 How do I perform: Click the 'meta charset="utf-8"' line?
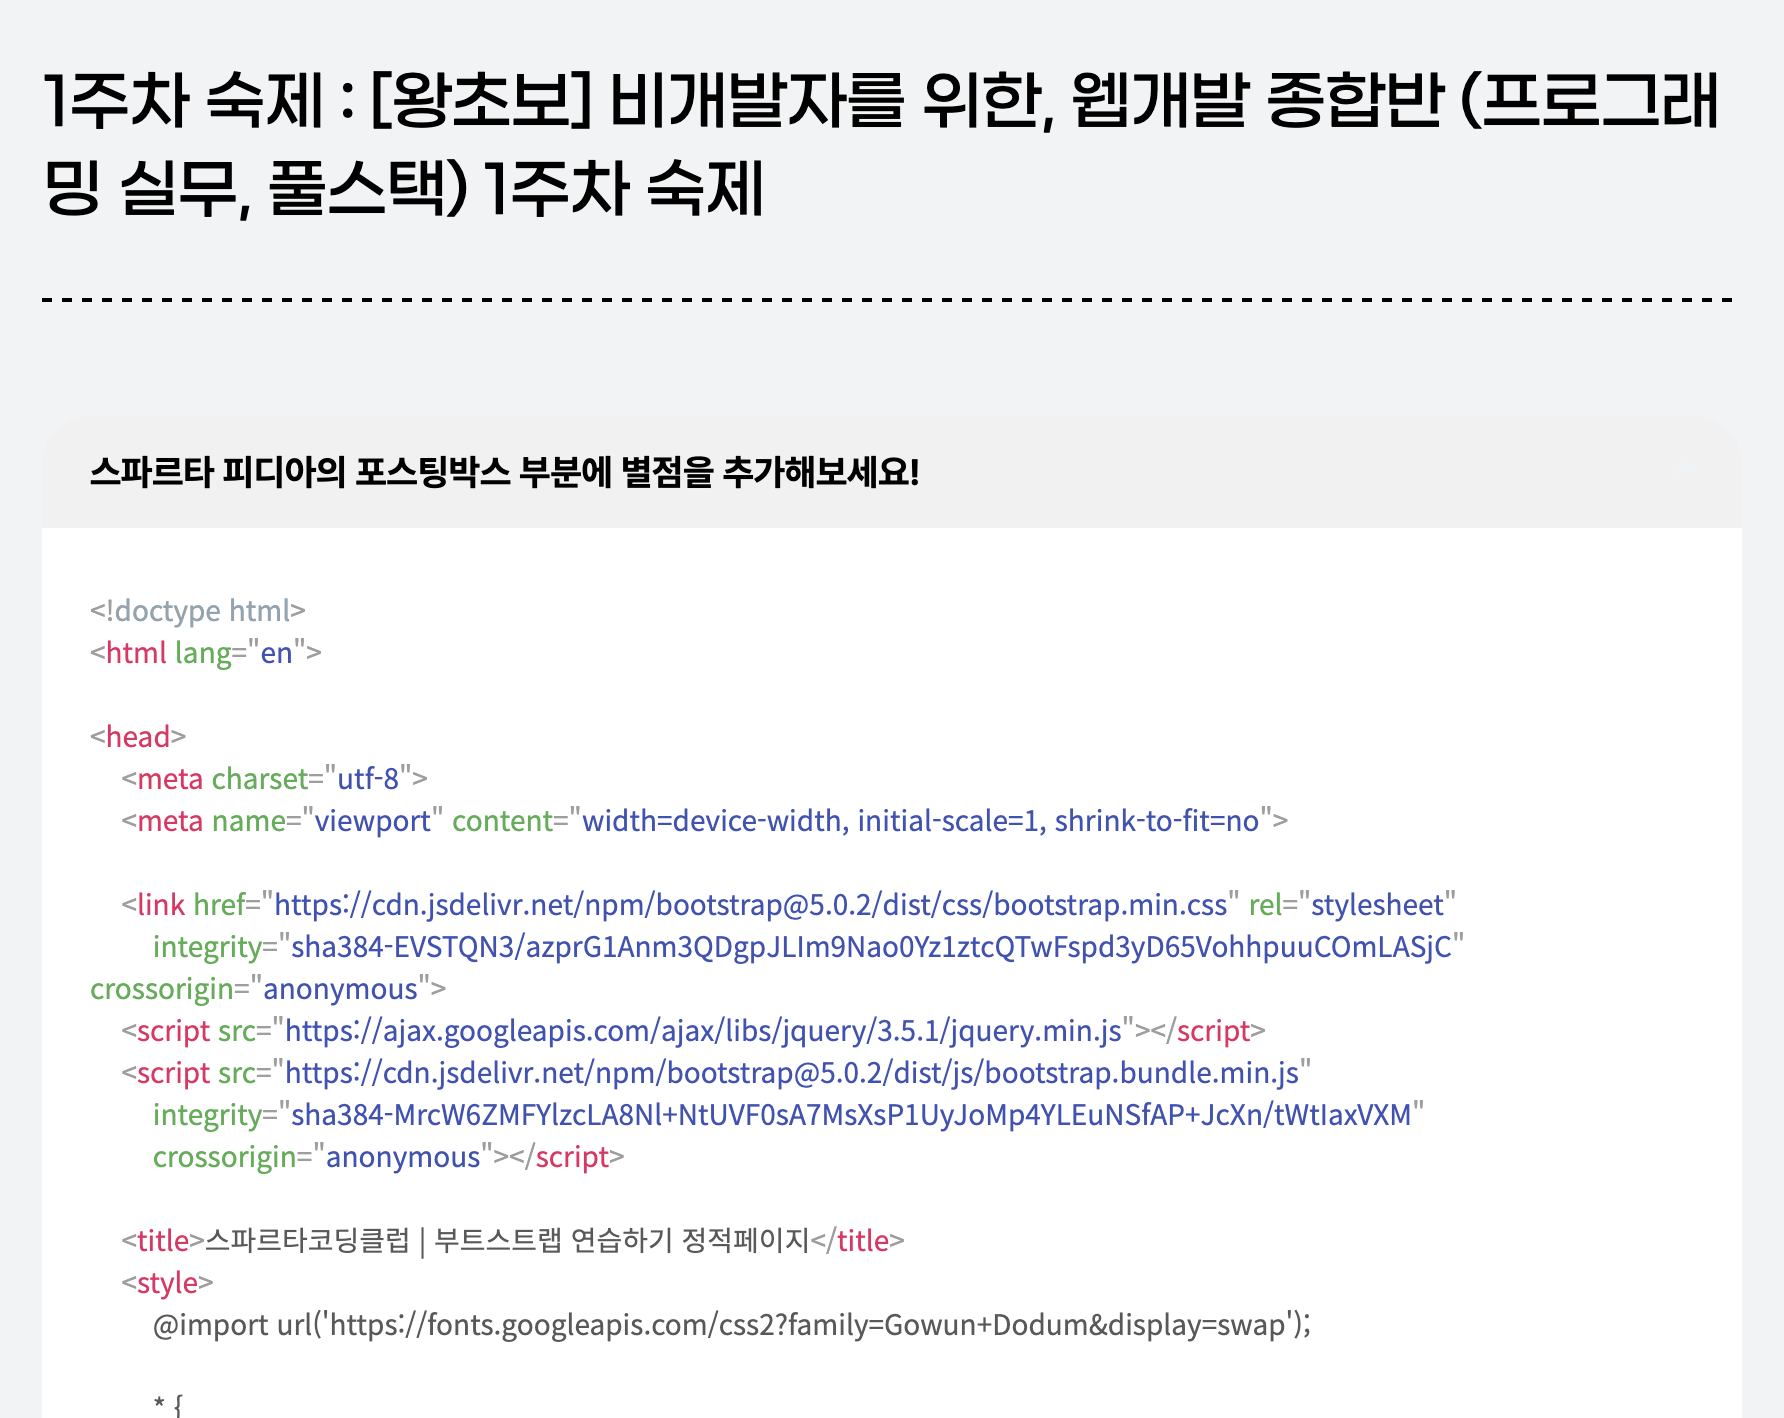[275, 778]
